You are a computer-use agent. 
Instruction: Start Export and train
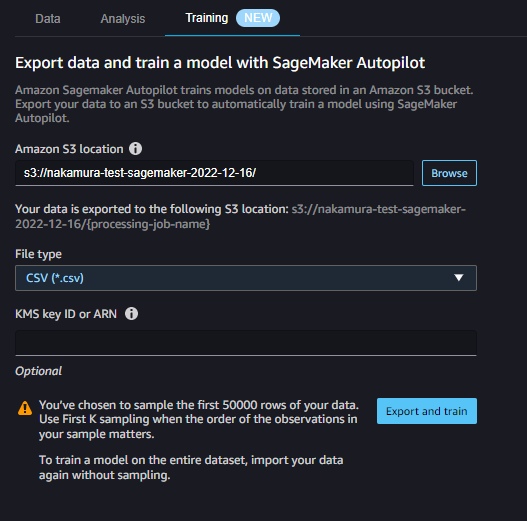click(427, 411)
